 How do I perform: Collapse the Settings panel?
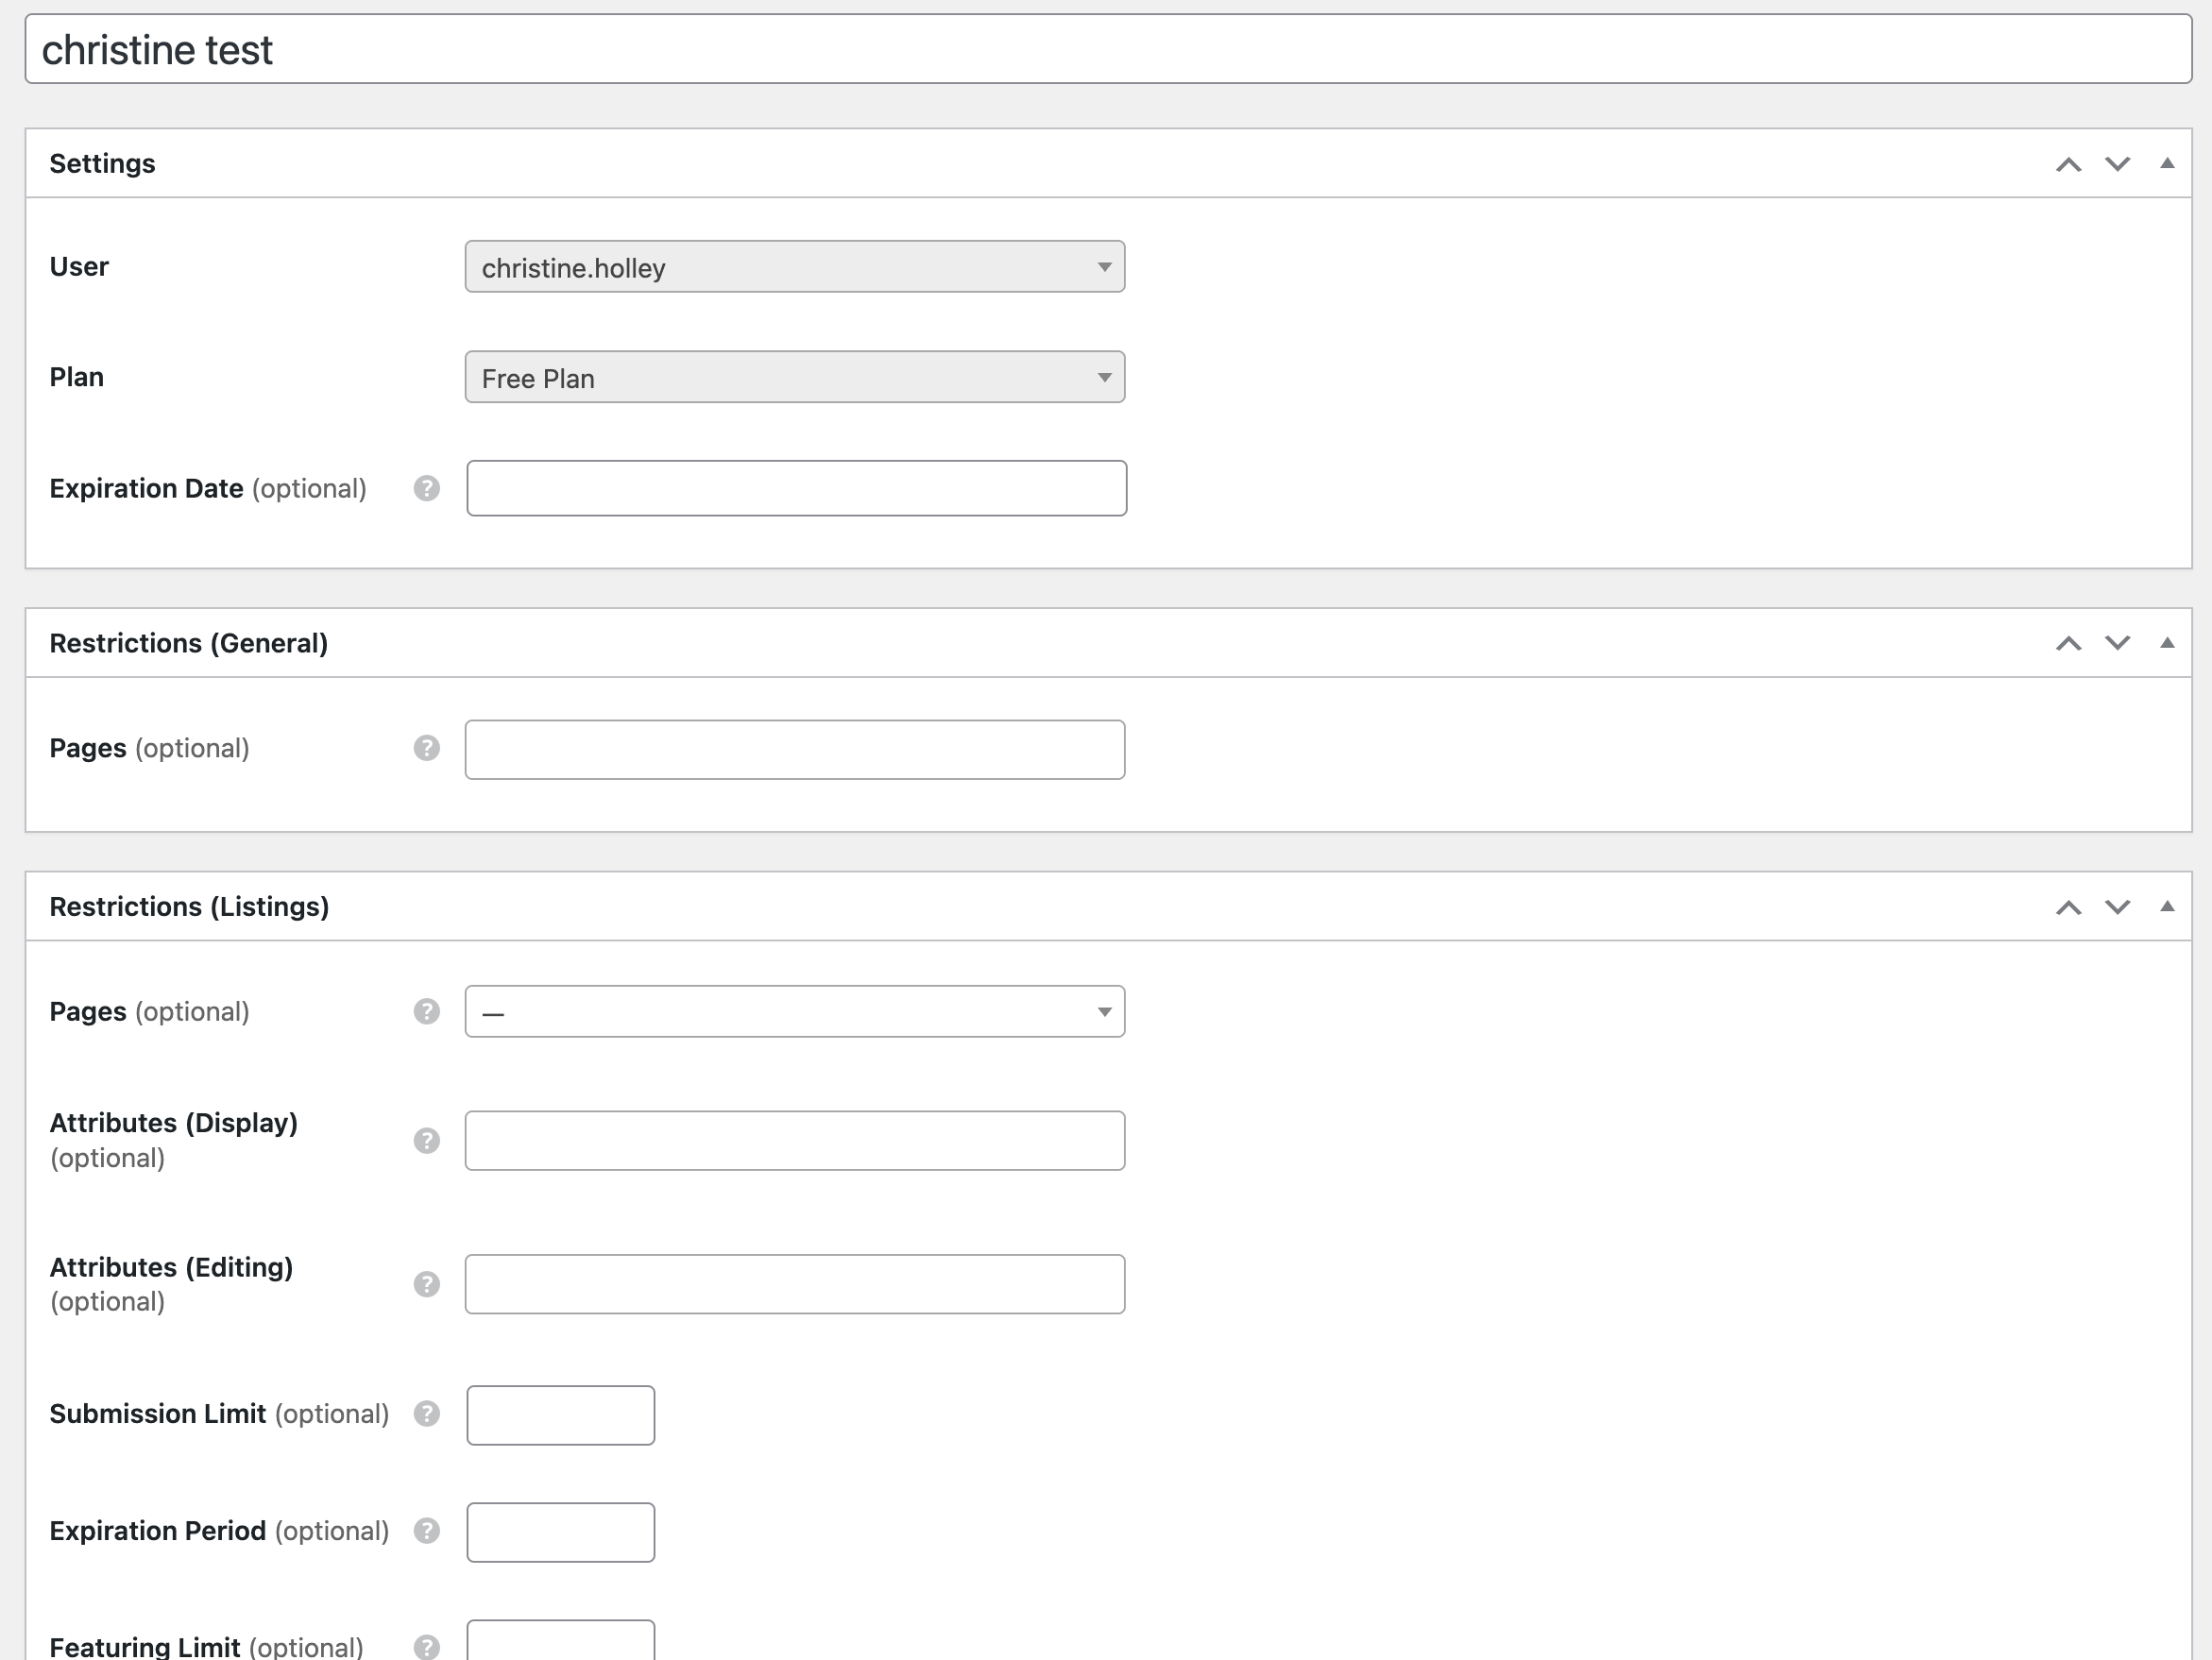[2167, 163]
